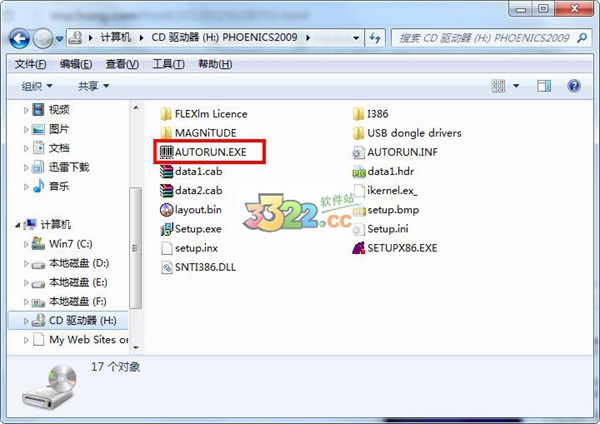Select the FLEXlm Licence folder icon
This screenshot has height=424, width=600.
point(166,114)
